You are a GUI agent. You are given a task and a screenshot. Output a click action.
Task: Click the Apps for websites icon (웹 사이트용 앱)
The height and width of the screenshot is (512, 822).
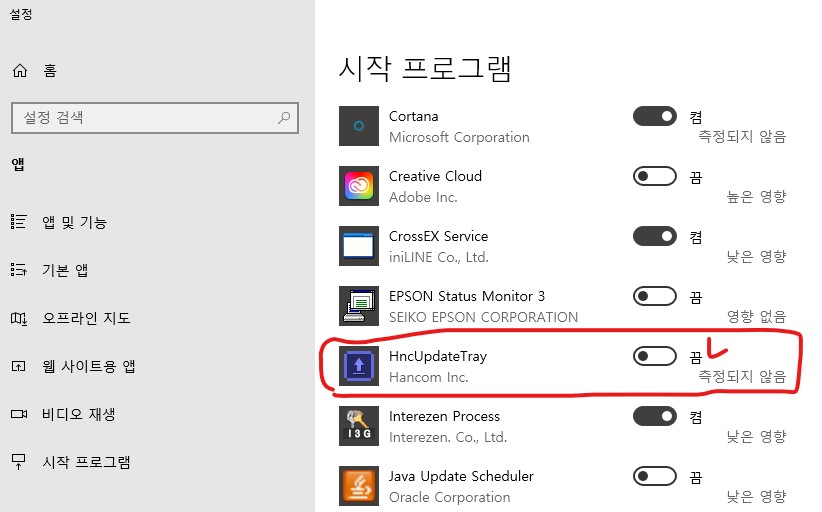(19, 366)
